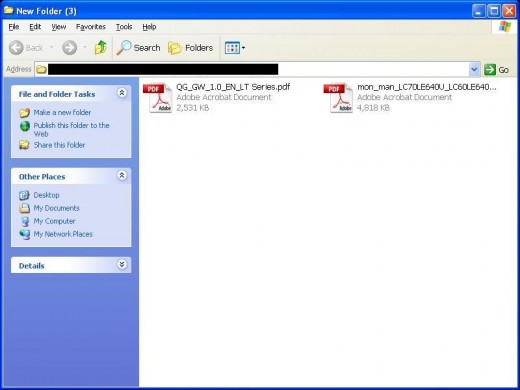Click QG_GW_1.0_EN_LT Series.pdf file name
Viewport: 520px width, 390px height.
pyautogui.click(x=233, y=87)
